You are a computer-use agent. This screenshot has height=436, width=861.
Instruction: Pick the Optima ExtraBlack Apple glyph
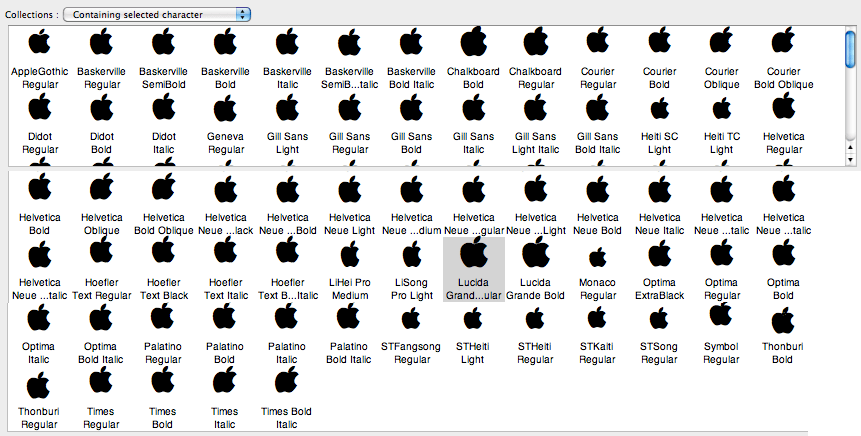[659, 254]
